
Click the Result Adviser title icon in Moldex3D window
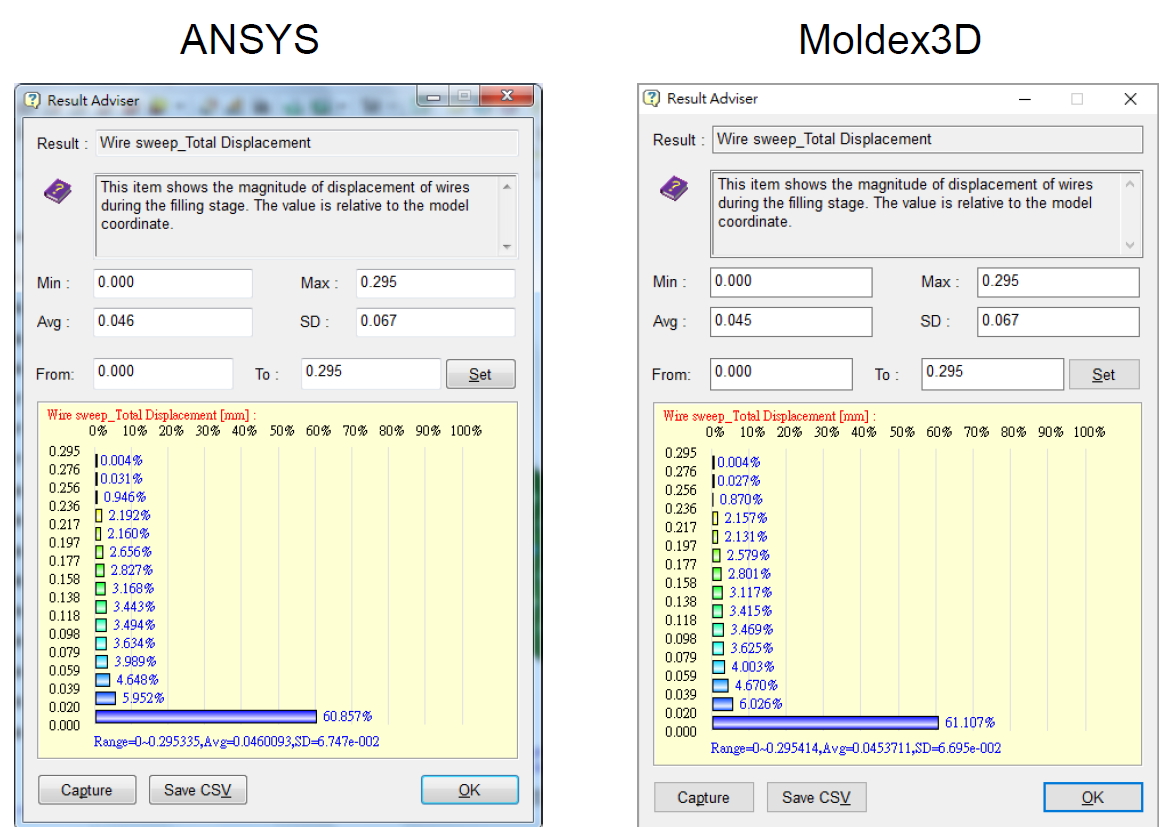click(652, 98)
